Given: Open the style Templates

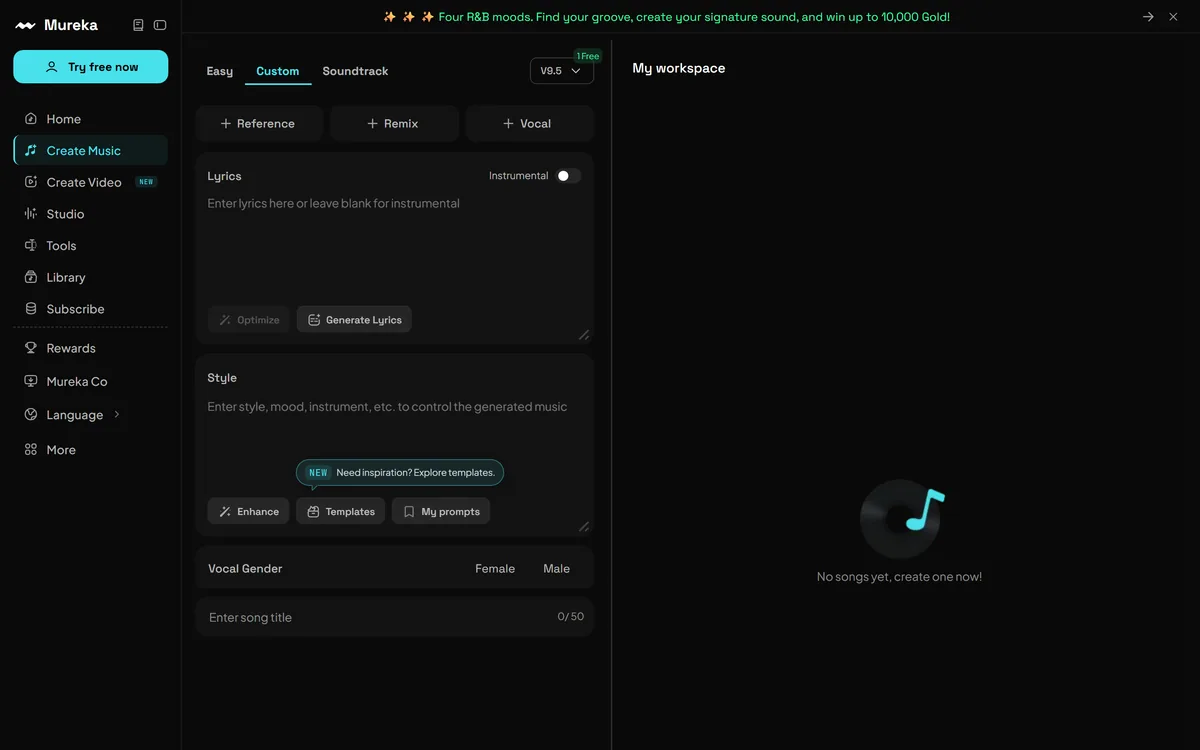Looking at the screenshot, I should pyautogui.click(x=340, y=511).
